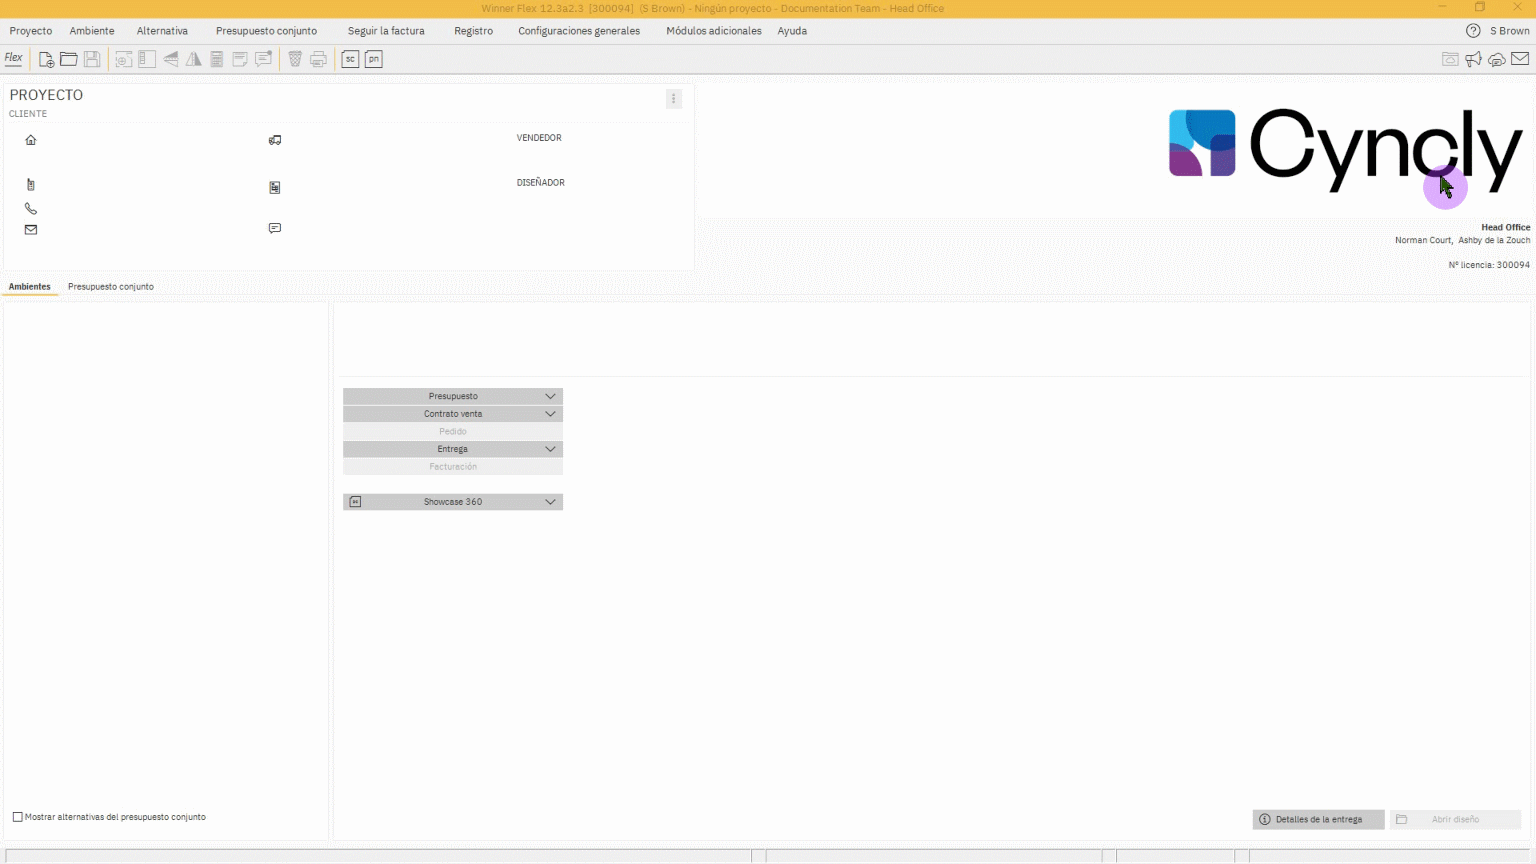Open the Entrega dropdown
The width and height of the screenshot is (1536, 864).
click(x=550, y=449)
